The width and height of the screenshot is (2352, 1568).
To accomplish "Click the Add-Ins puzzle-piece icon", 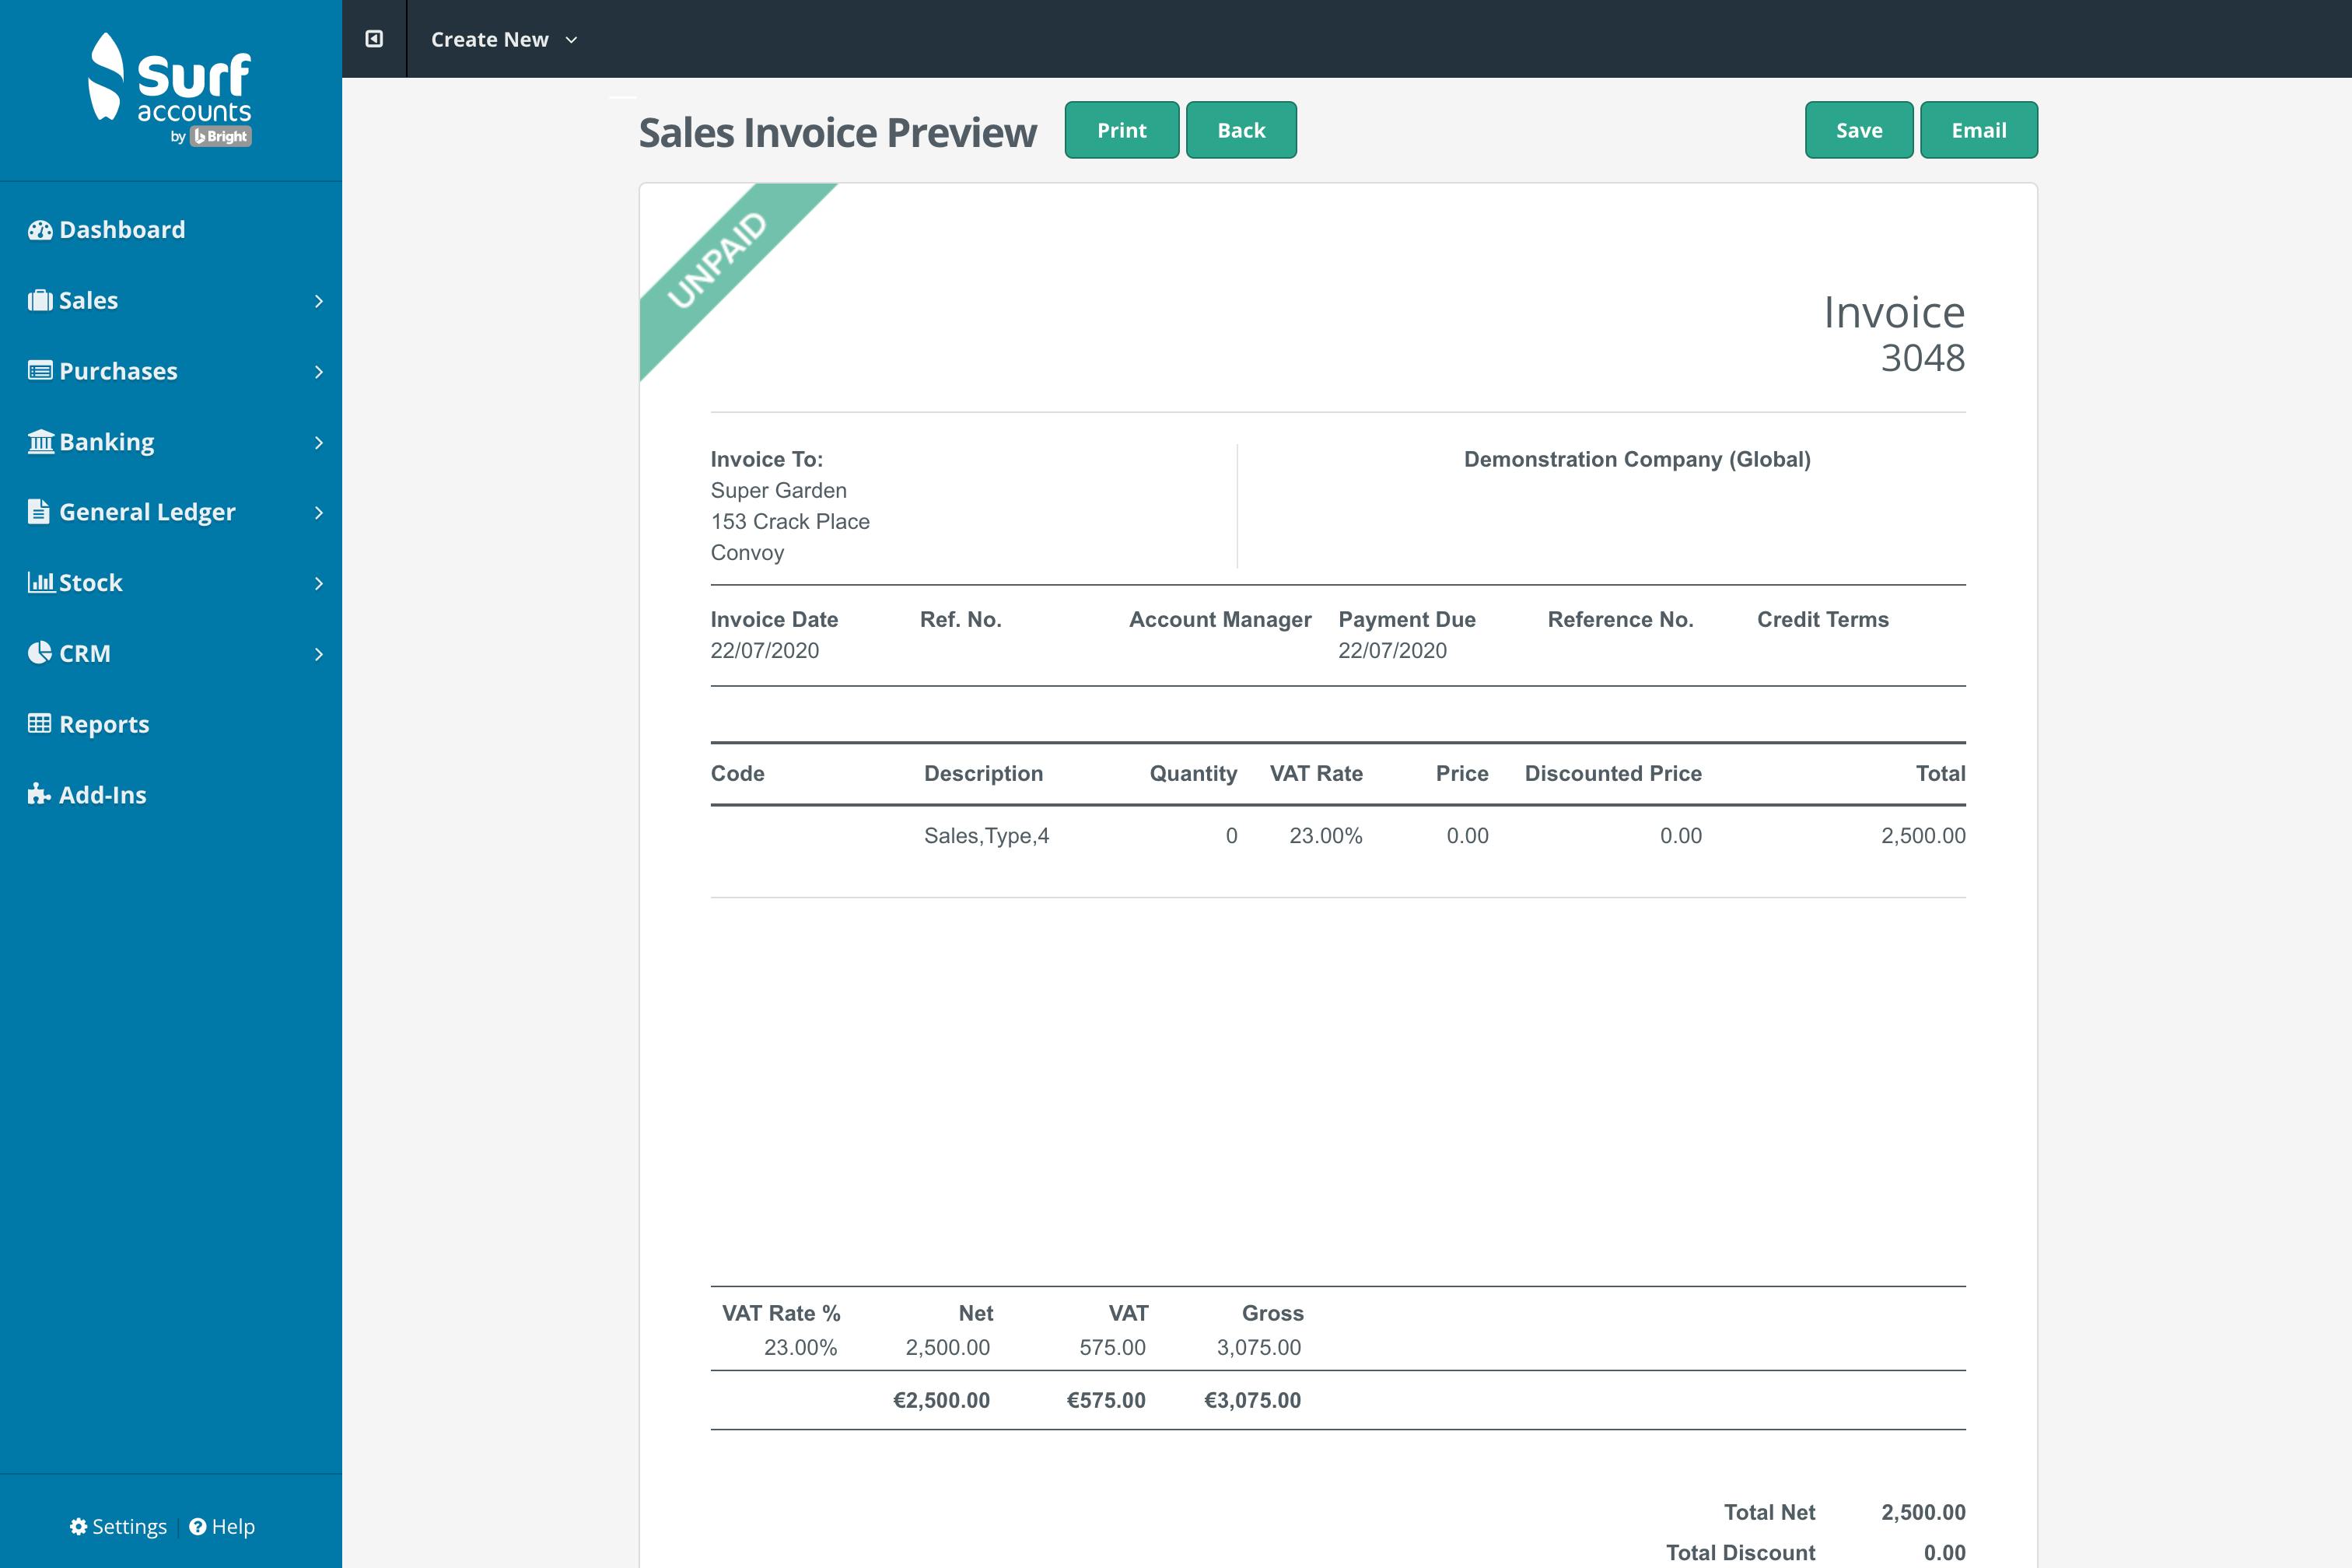I will click(39, 794).
